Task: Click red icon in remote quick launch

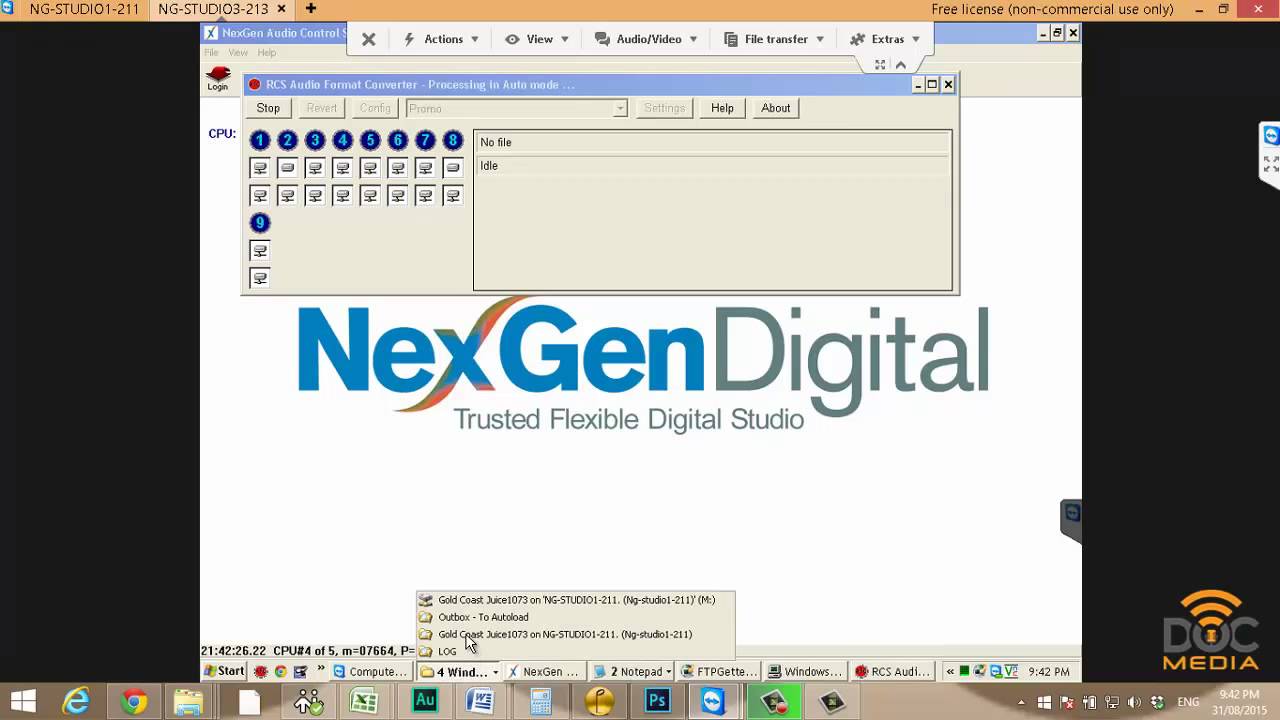Action: click(x=261, y=671)
